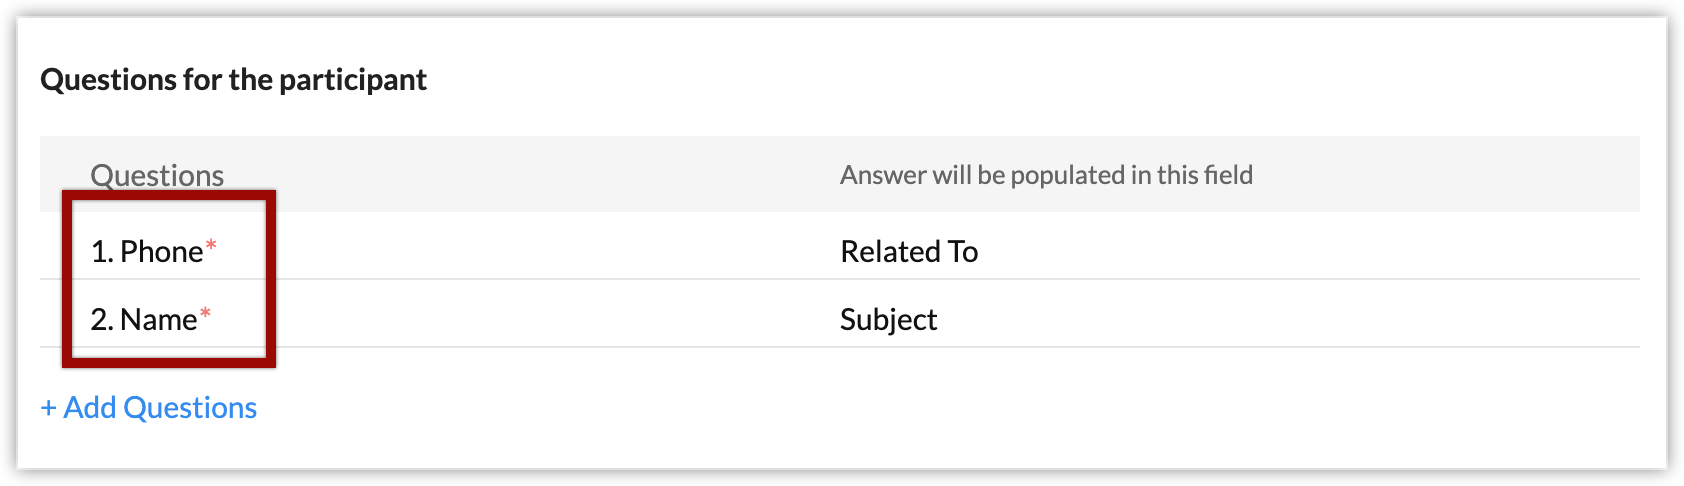This screenshot has width=1684, height=486.
Task: Click the Answer will be populated header
Action: pyautogui.click(x=1046, y=176)
